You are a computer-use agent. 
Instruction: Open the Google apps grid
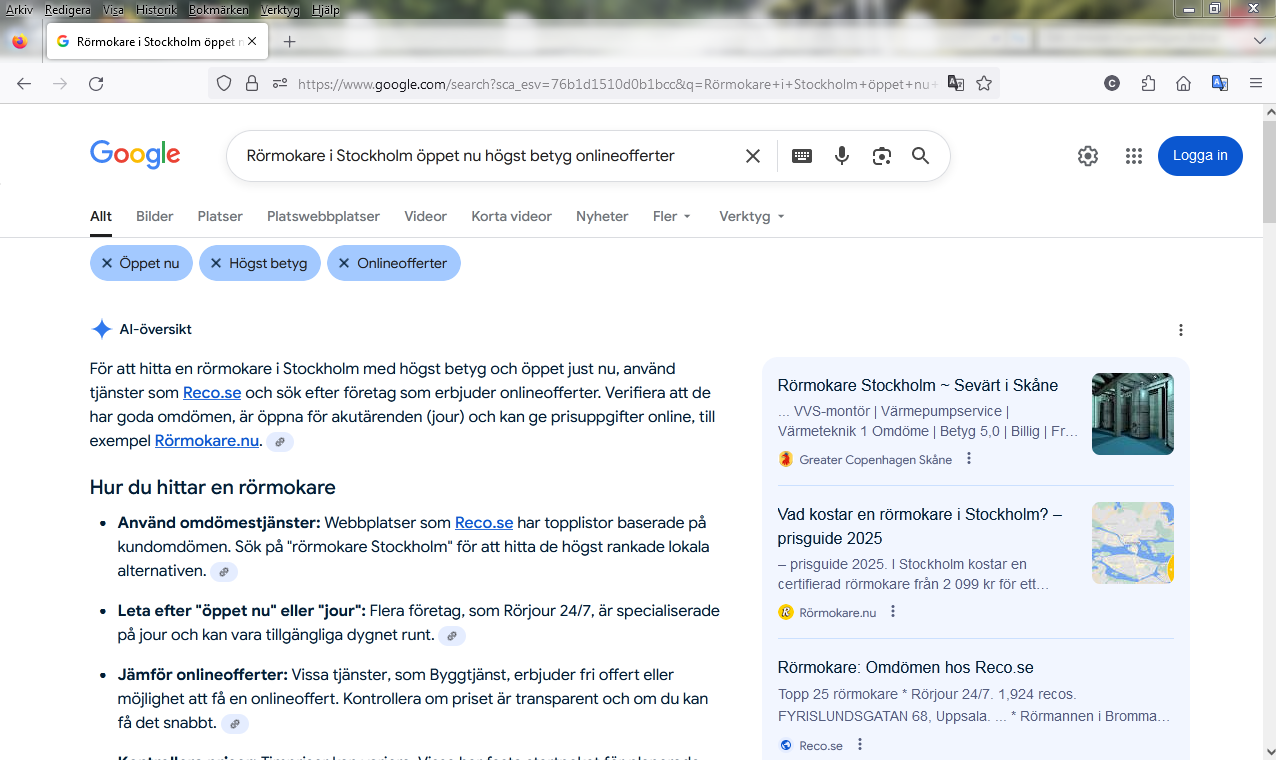click(1133, 156)
